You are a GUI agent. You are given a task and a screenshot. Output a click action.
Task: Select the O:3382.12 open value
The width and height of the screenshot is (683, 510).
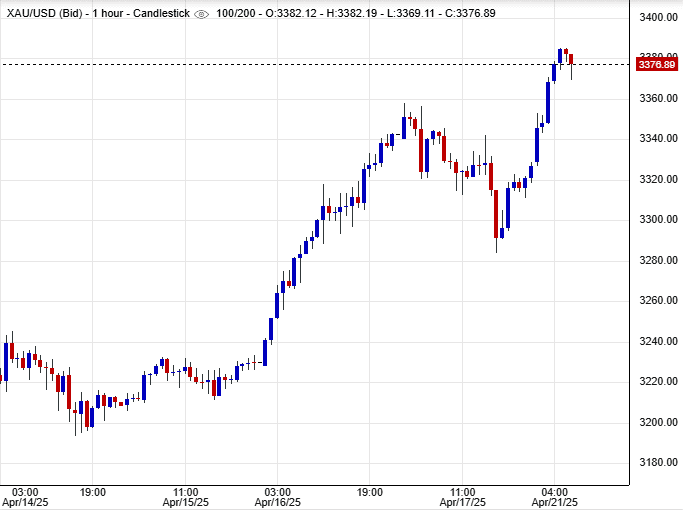point(291,14)
